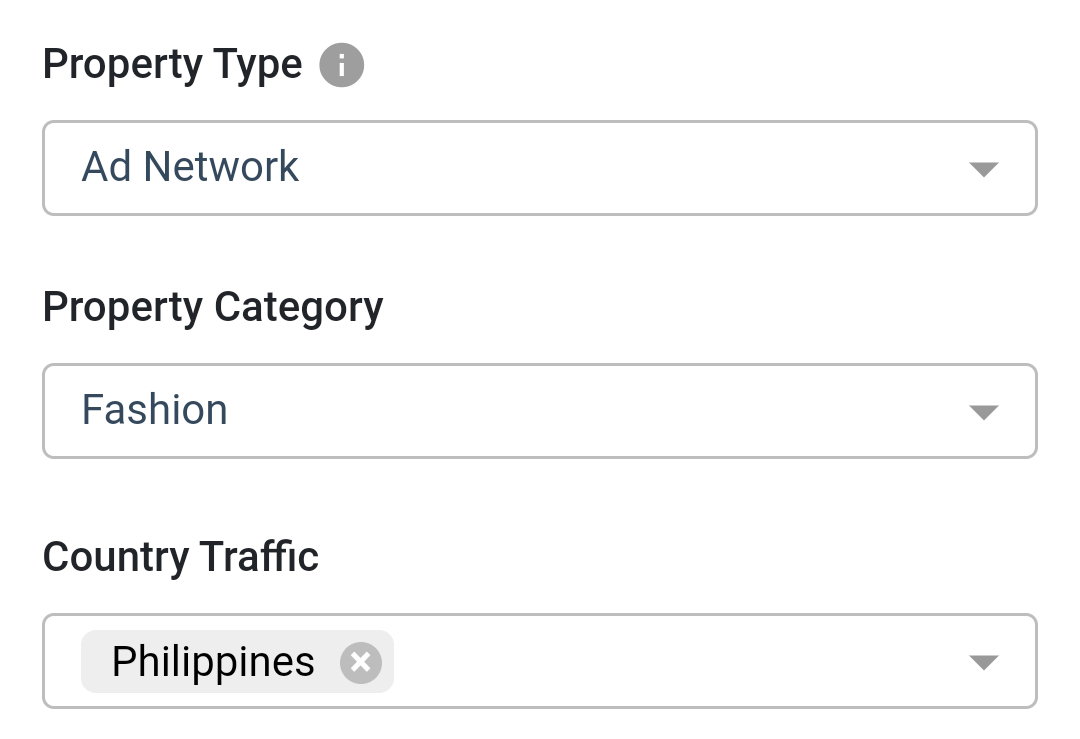Open the Property Category dropdown arrow
Screen dimensions: 1080x739
[984, 412]
